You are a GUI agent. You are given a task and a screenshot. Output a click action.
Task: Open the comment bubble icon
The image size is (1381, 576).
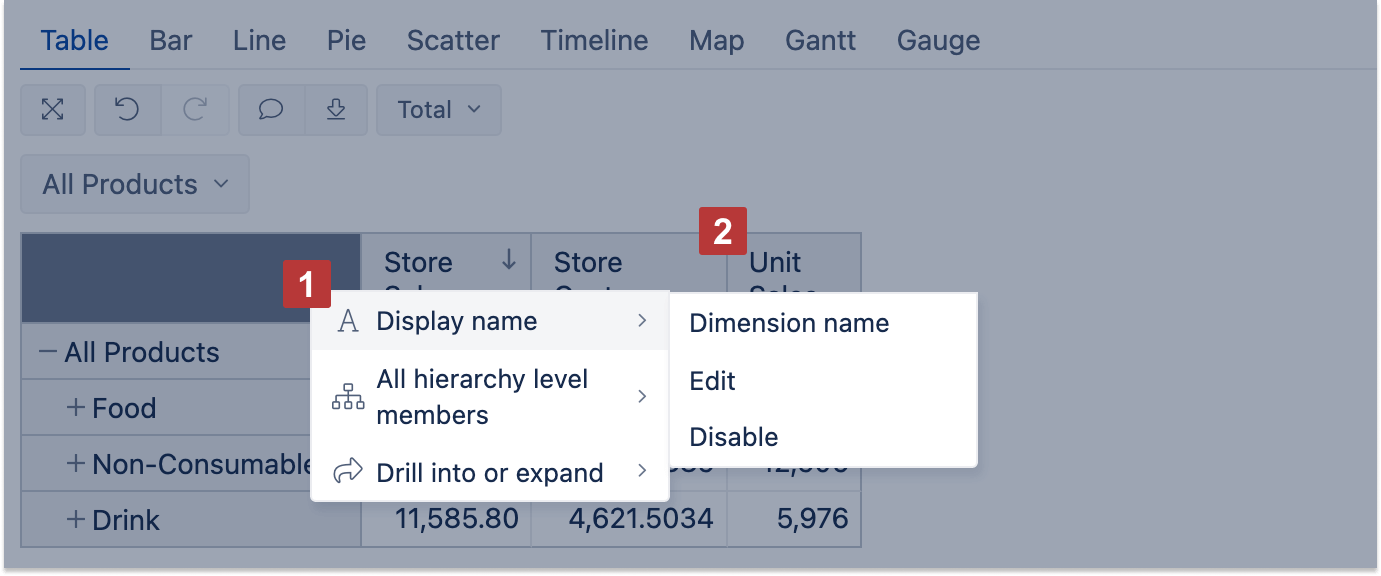pos(271,110)
